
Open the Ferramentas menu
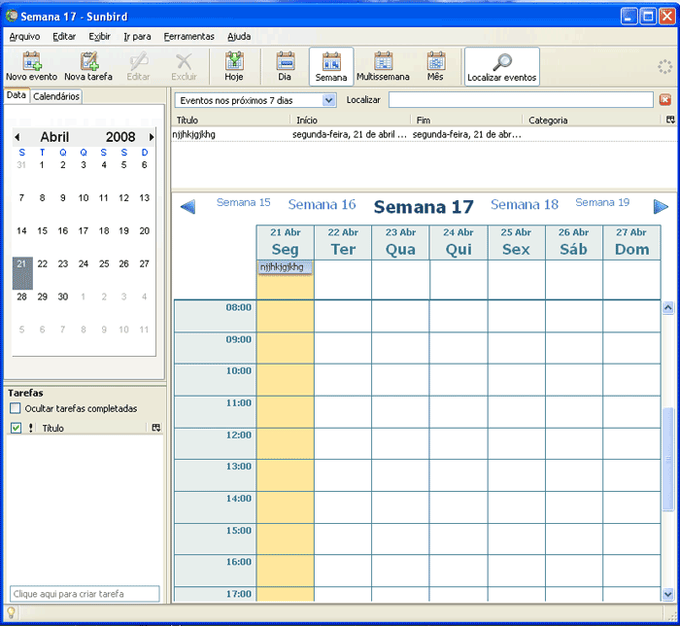coord(189,36)
